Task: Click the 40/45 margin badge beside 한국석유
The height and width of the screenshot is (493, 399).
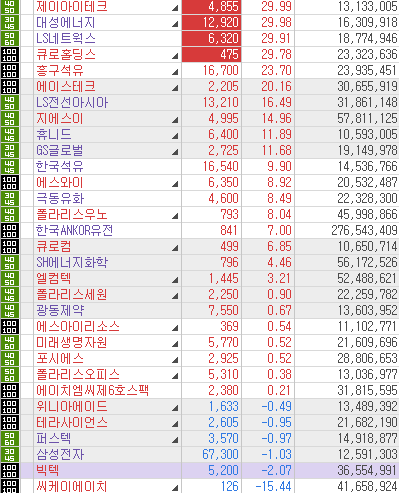Action: [10, 167]
